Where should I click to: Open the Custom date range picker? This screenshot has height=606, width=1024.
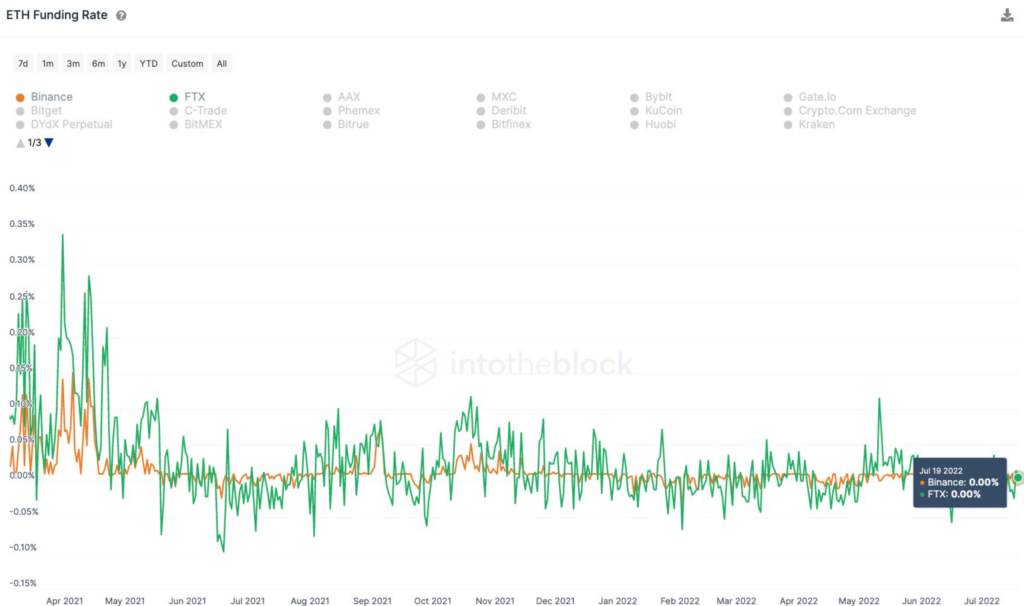(187, 63)
